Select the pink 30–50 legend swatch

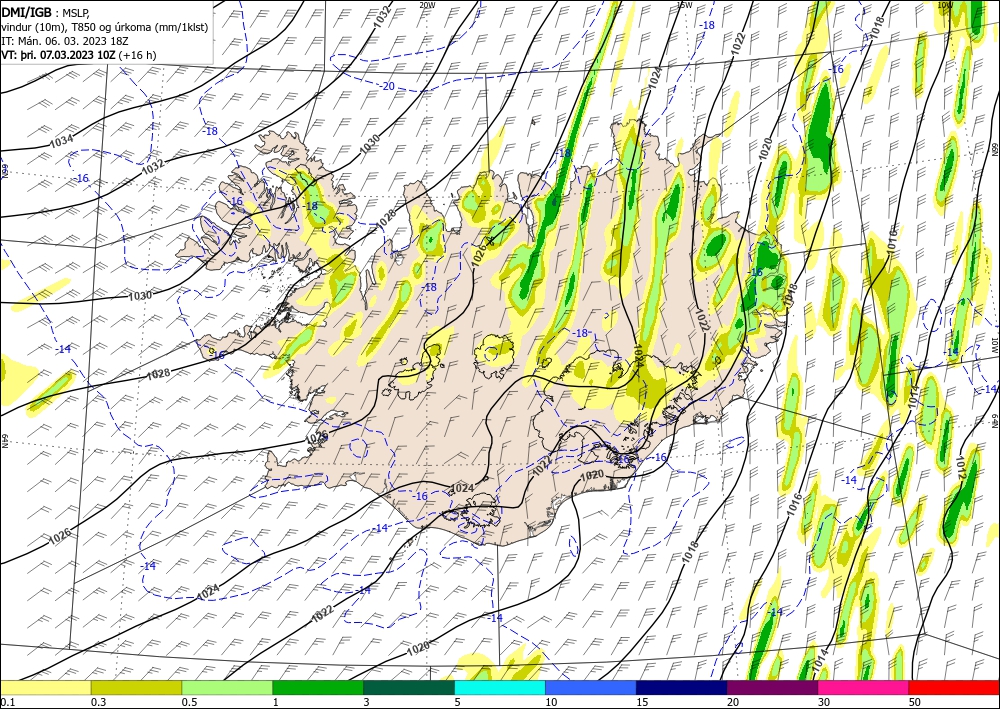tap(863, 687)
